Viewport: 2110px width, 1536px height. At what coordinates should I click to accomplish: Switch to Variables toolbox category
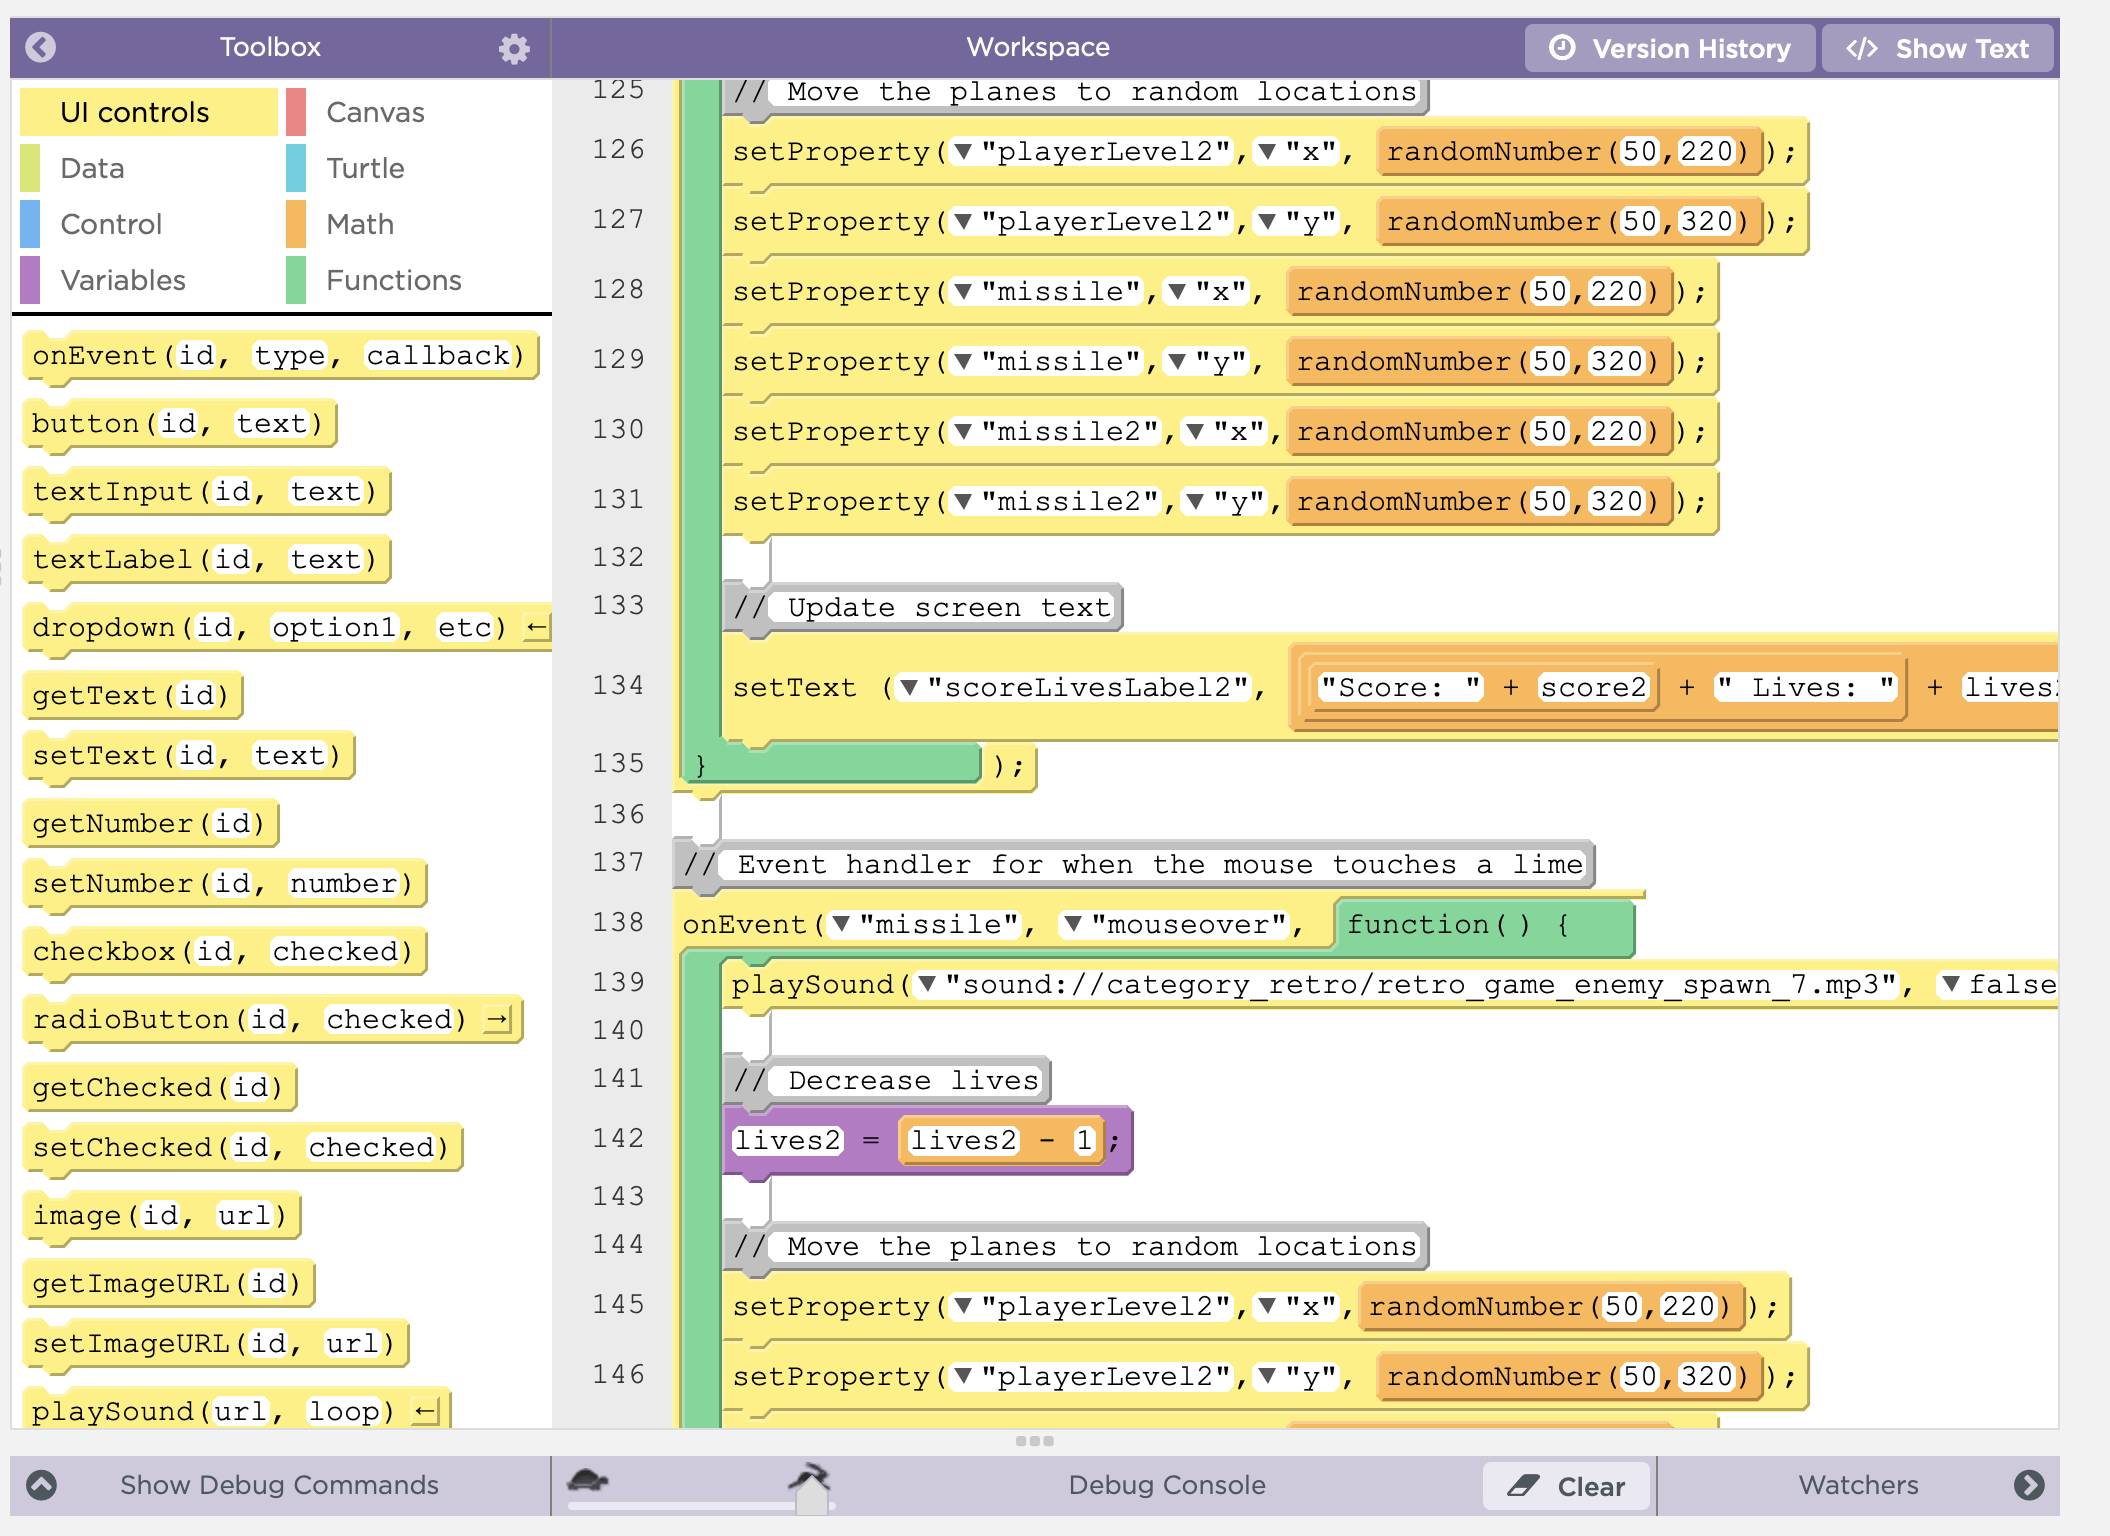tap(122, 280)
